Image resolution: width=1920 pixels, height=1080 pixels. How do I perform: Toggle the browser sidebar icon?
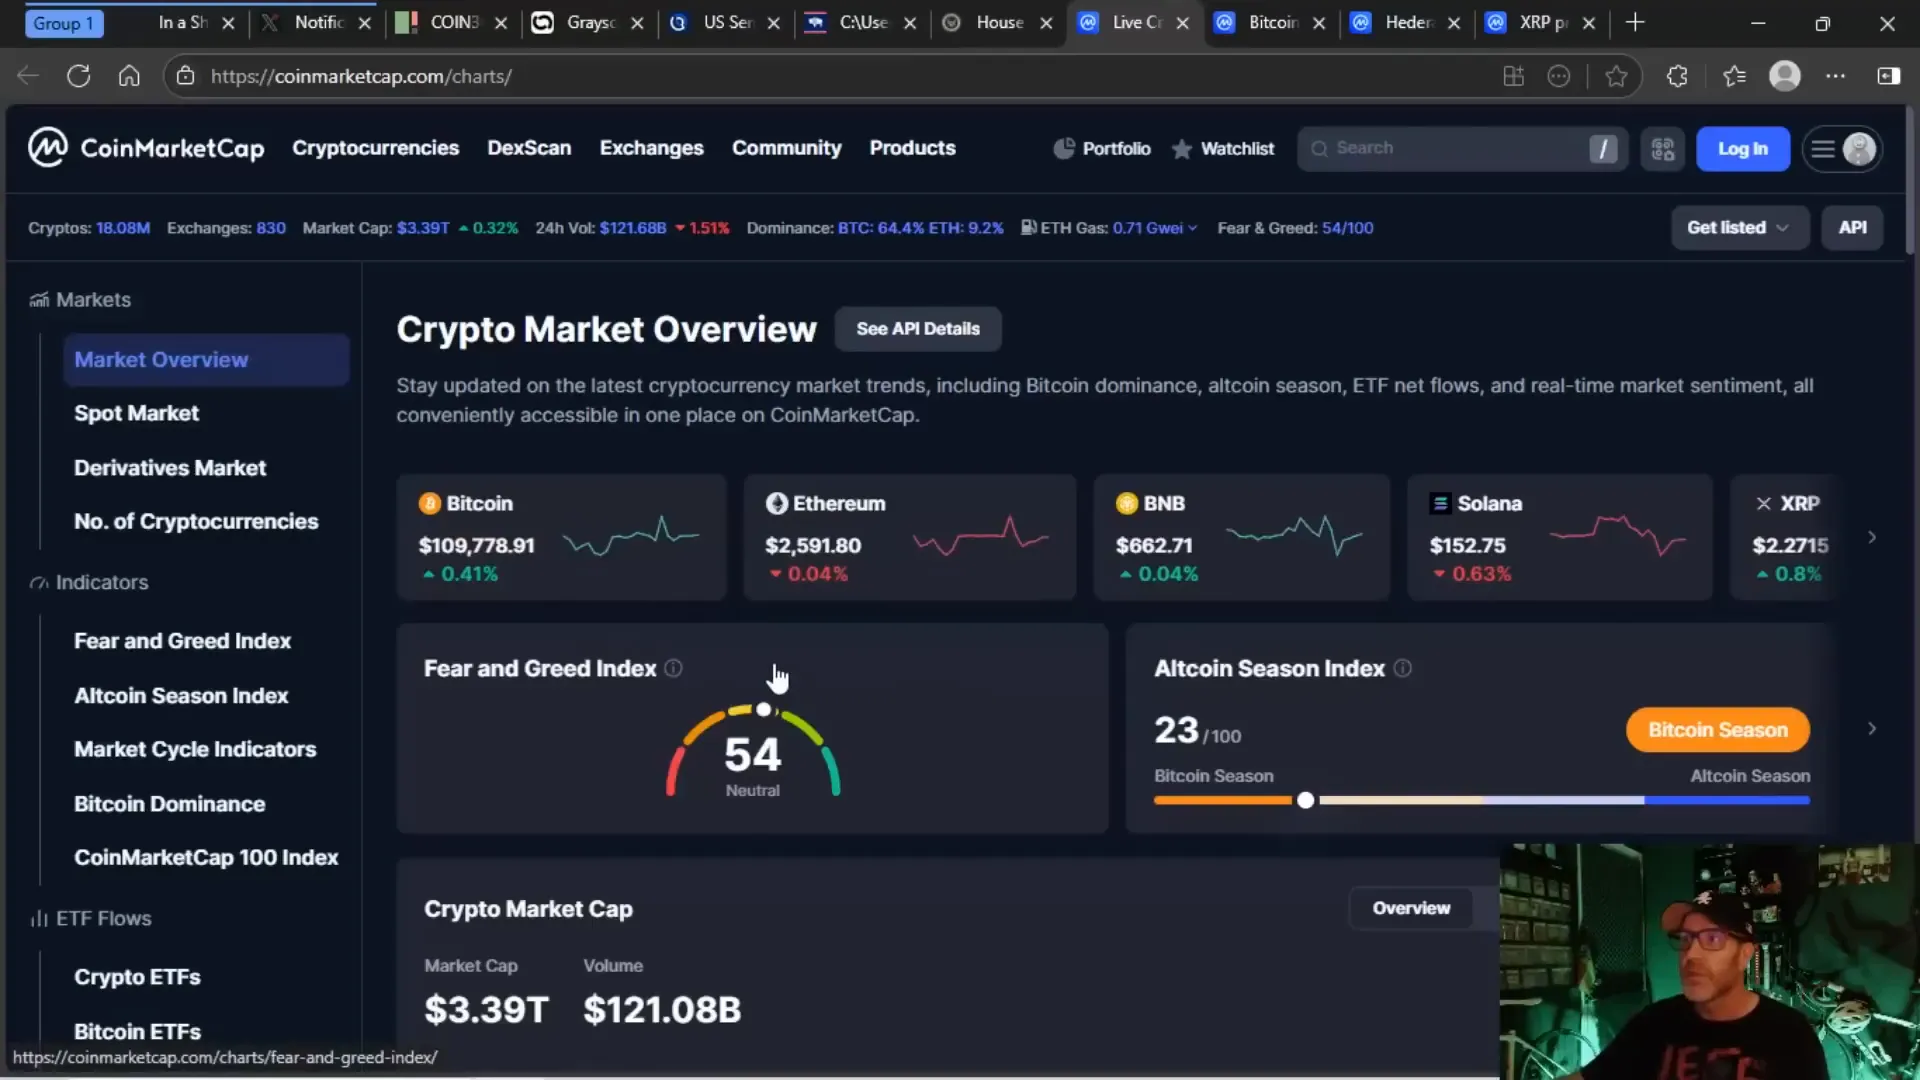click(1888, 76)
